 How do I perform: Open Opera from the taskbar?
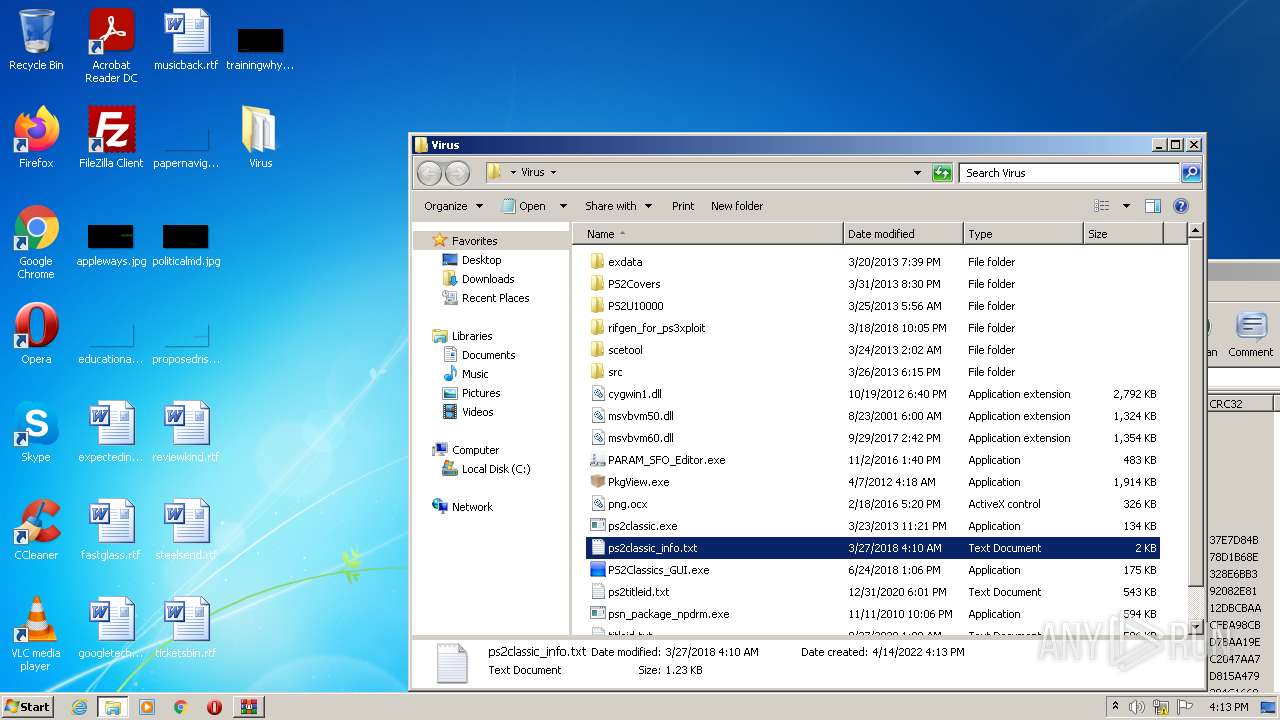pos(214,707)
